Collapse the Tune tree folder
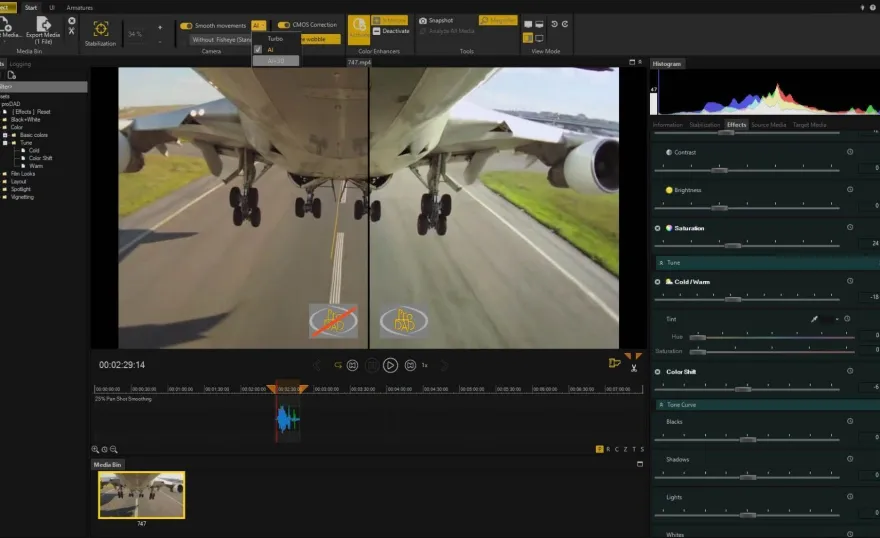 click(x=5, y=143)
